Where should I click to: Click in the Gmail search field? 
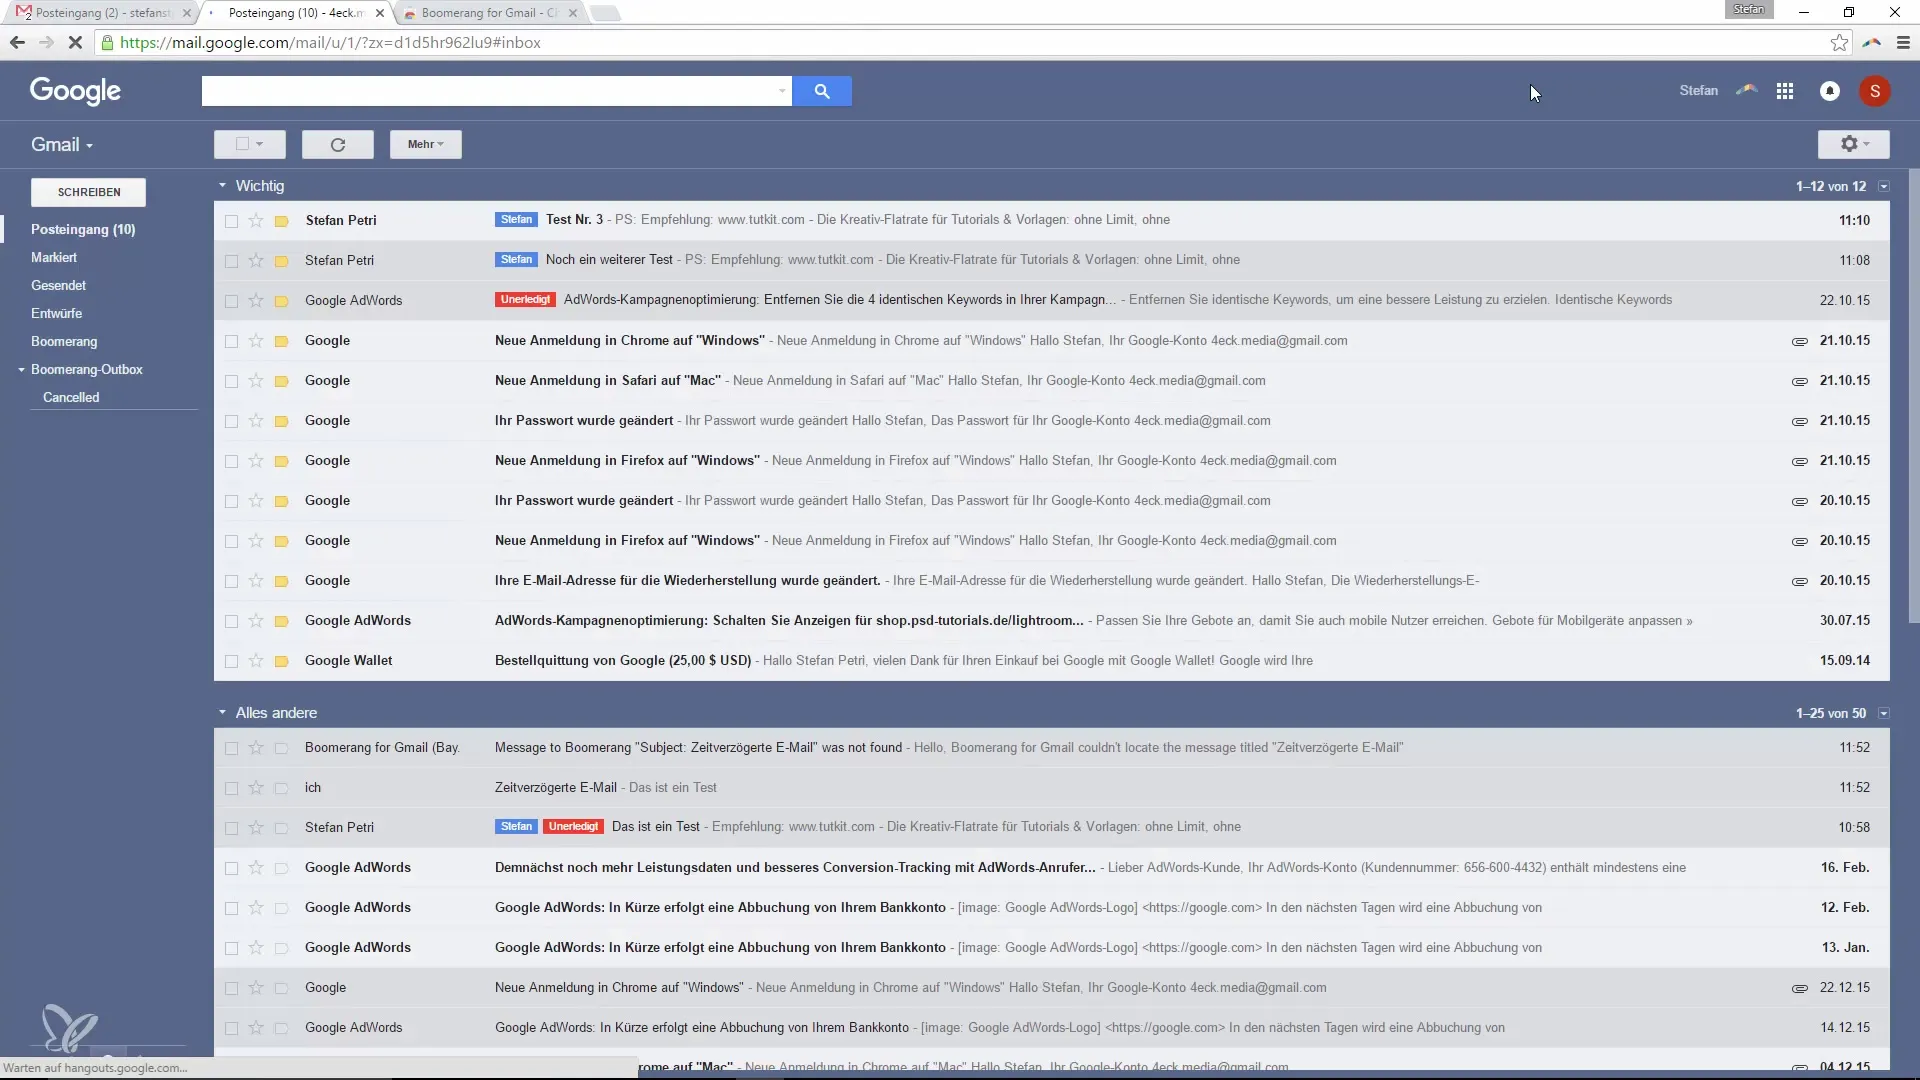488,91
